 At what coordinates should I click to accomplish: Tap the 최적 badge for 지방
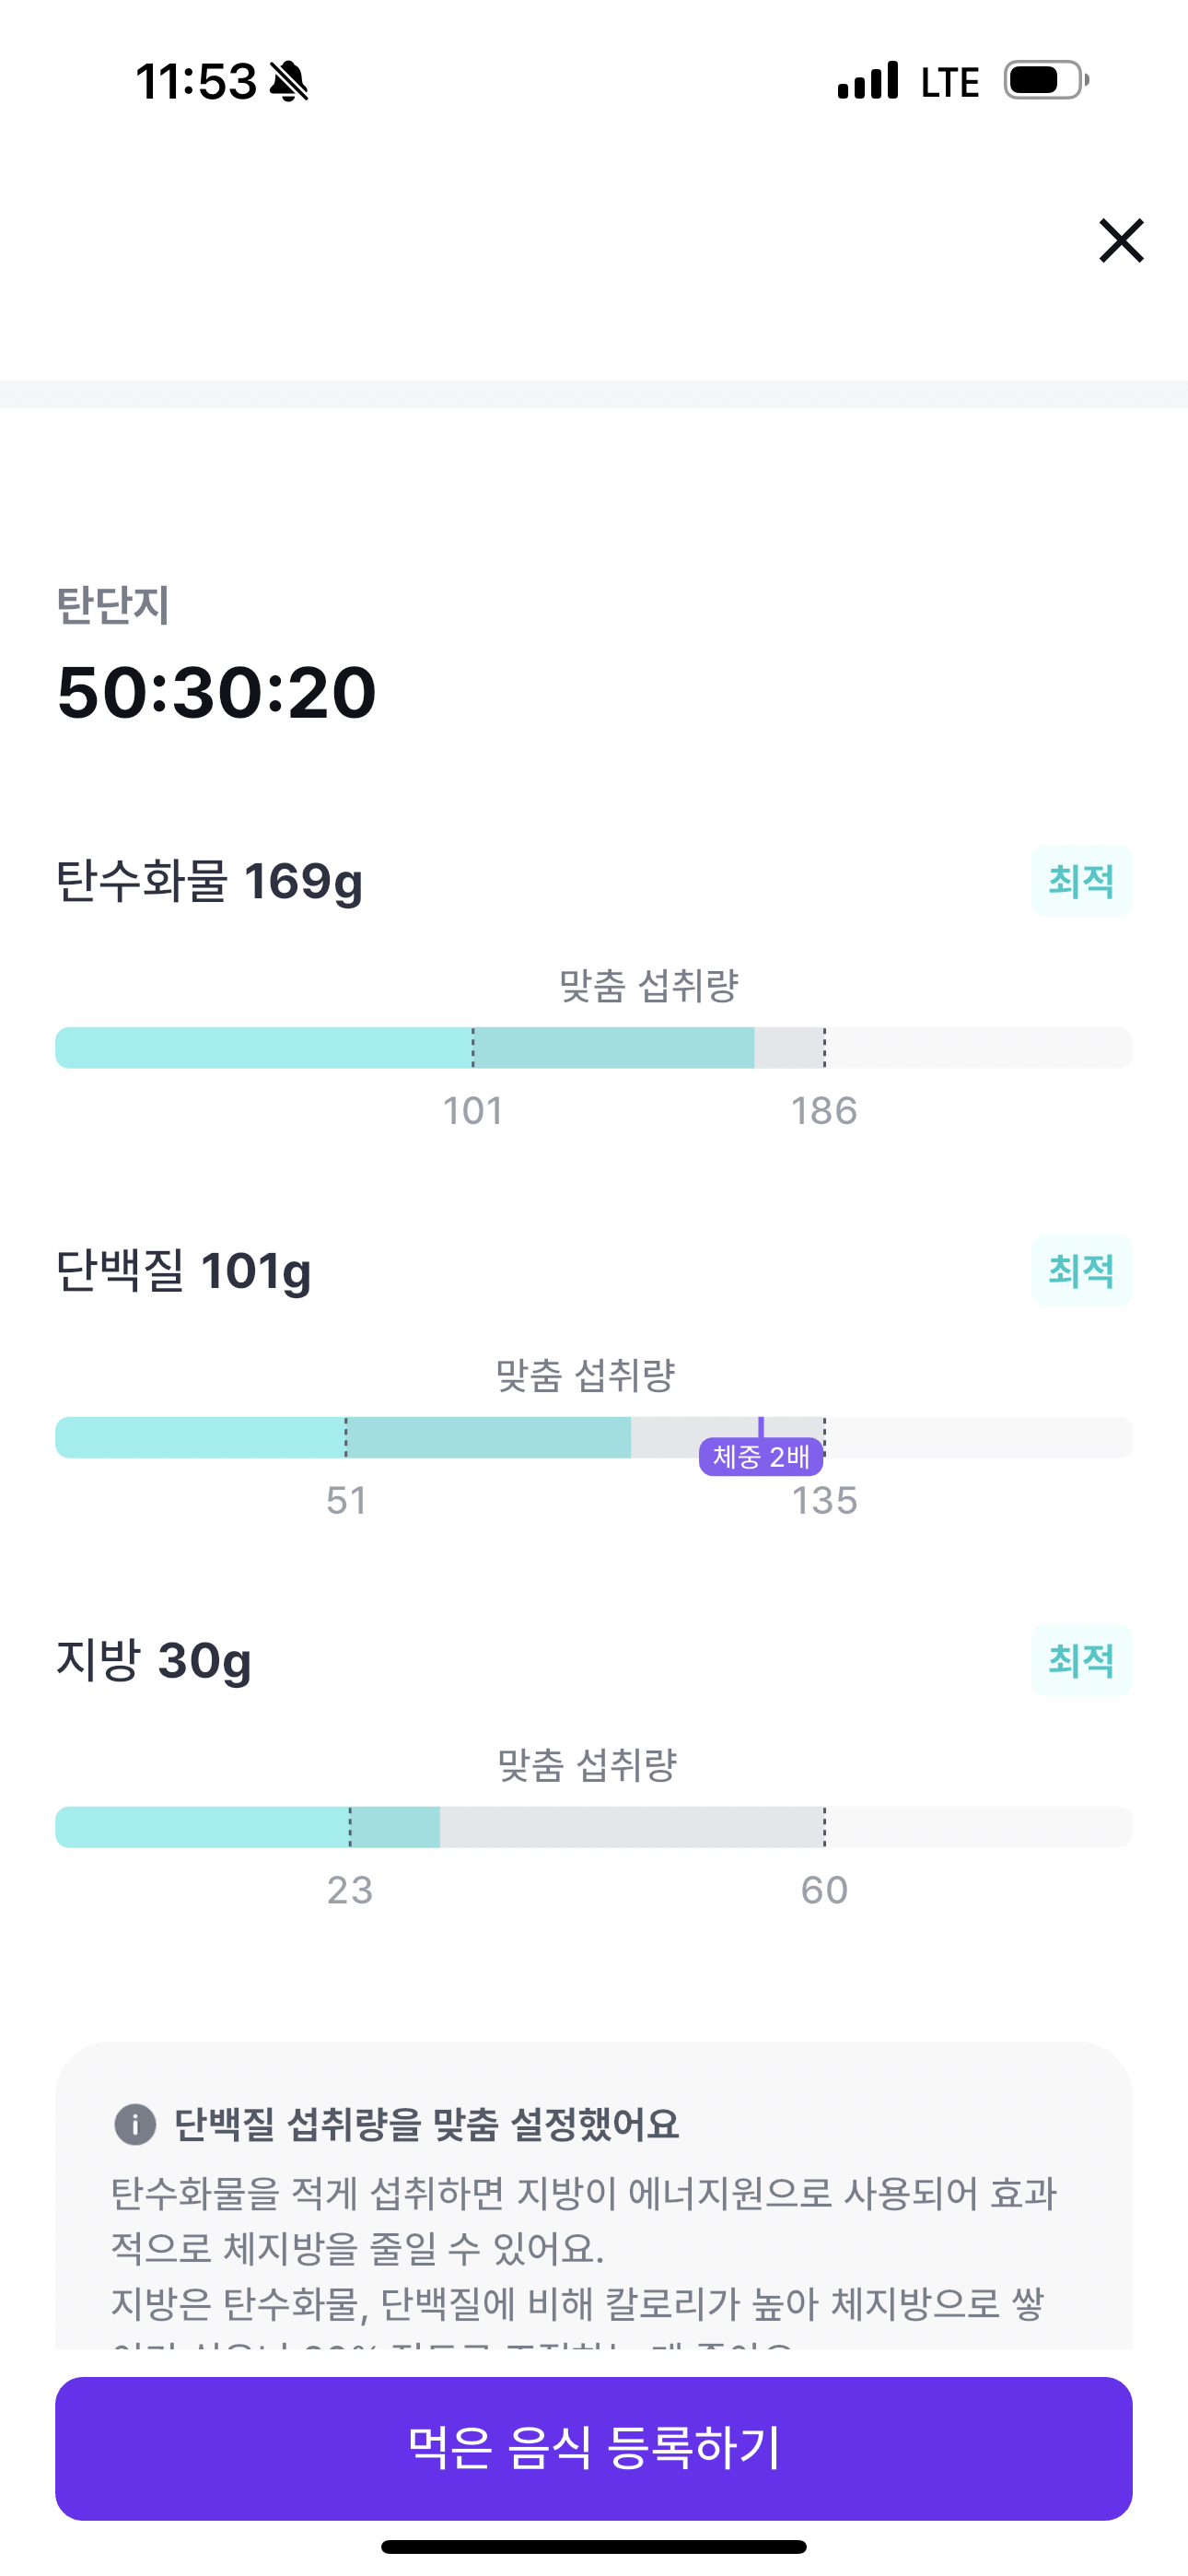(1081, 1660)
